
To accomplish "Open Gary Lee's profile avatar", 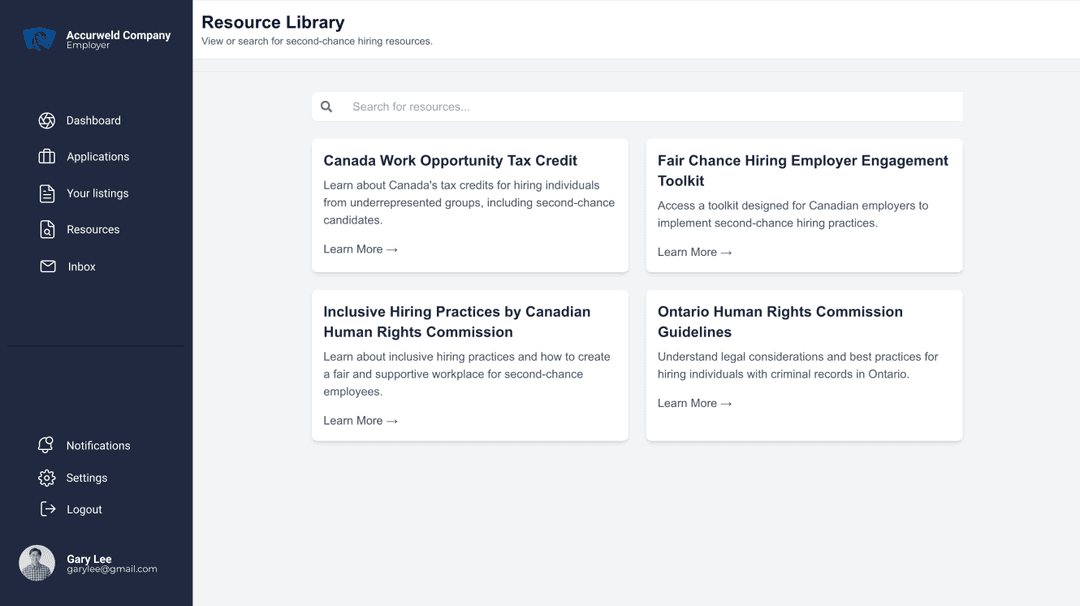I will tap(37, 563).
